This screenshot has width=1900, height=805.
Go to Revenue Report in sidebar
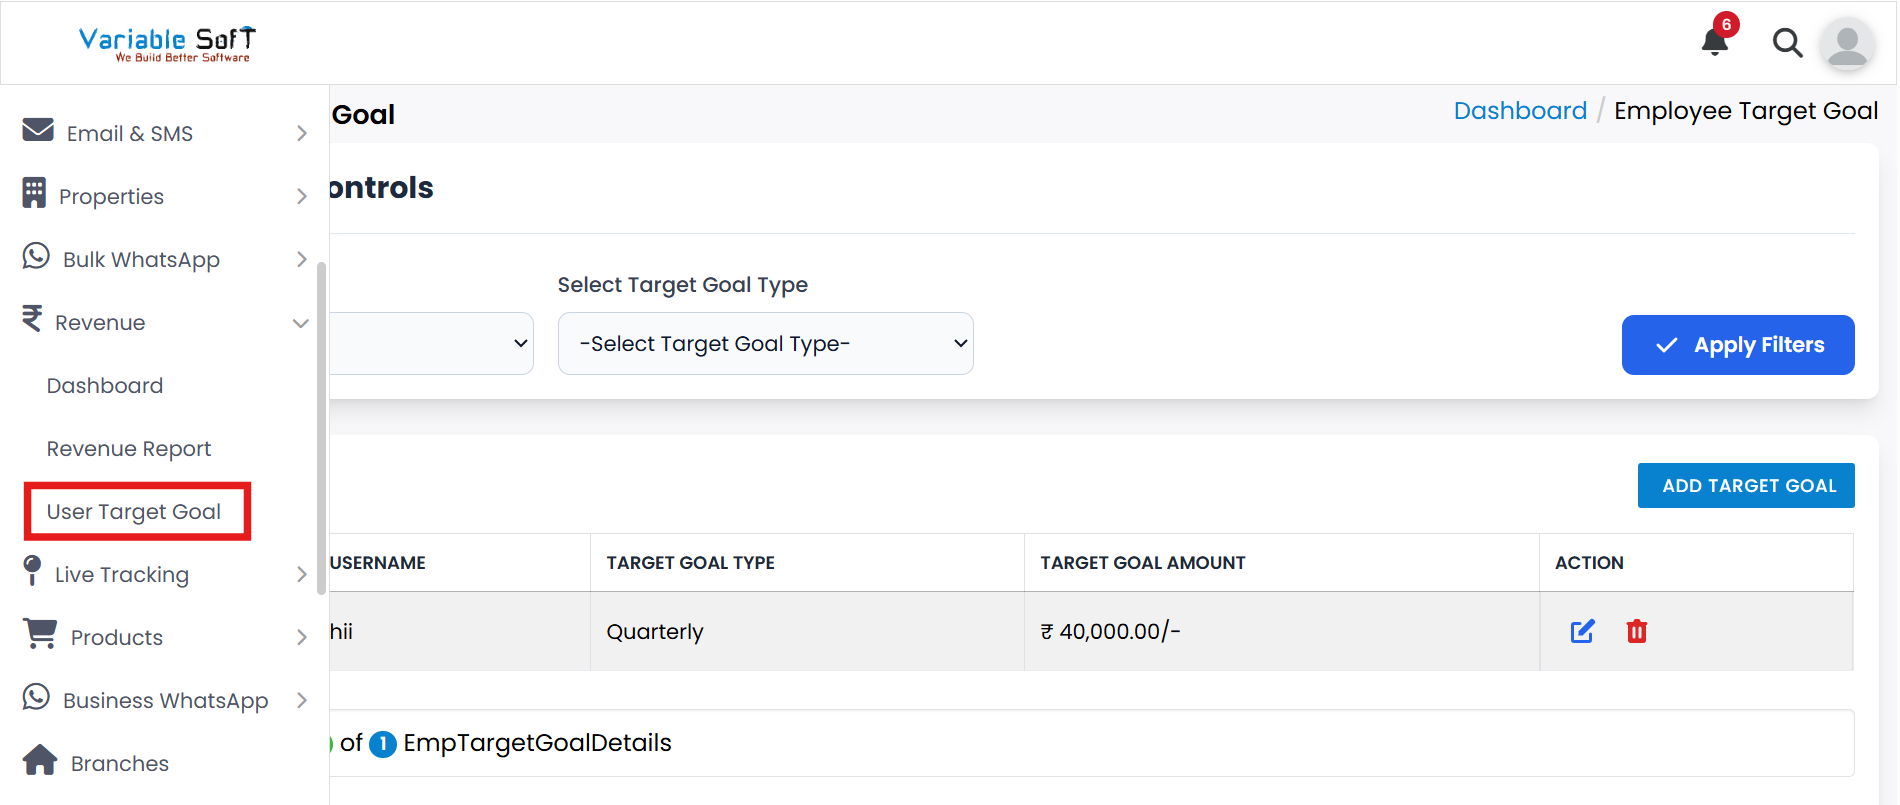pos(129,449)
